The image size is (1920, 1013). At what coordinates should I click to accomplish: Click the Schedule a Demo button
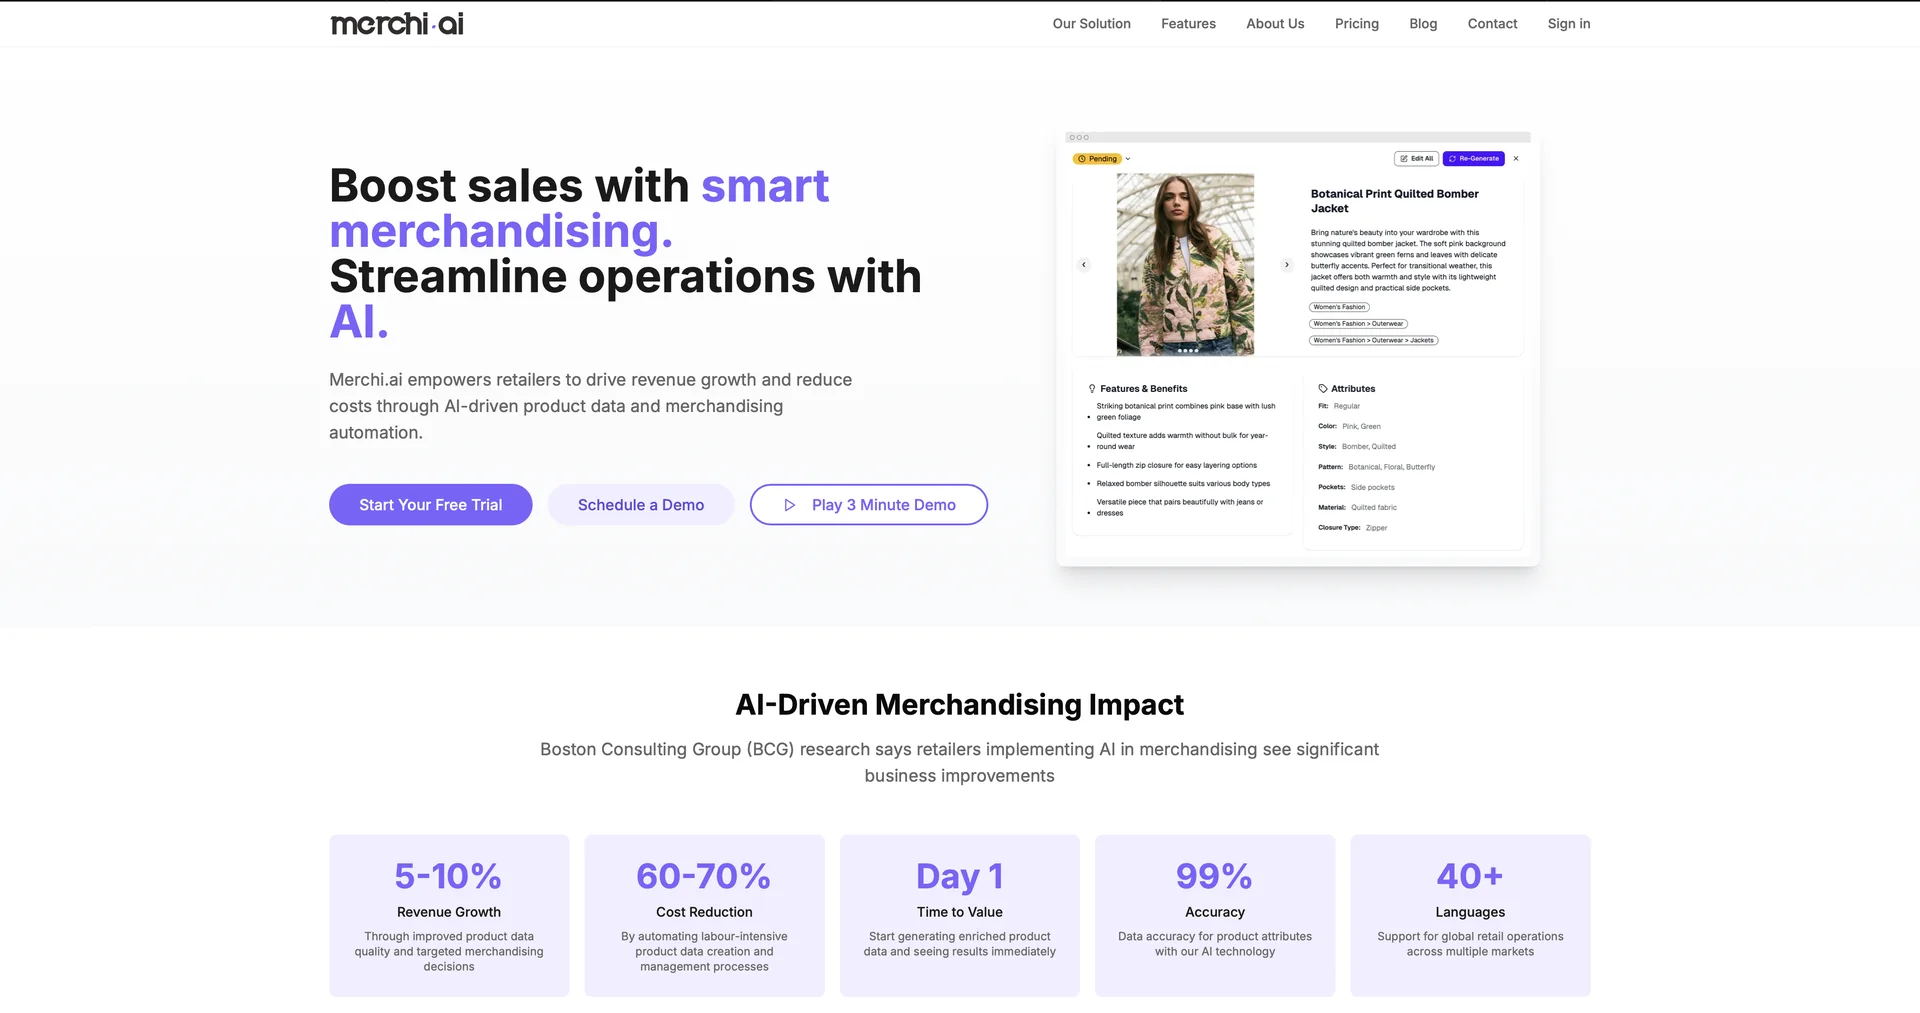tap(640, 505)
